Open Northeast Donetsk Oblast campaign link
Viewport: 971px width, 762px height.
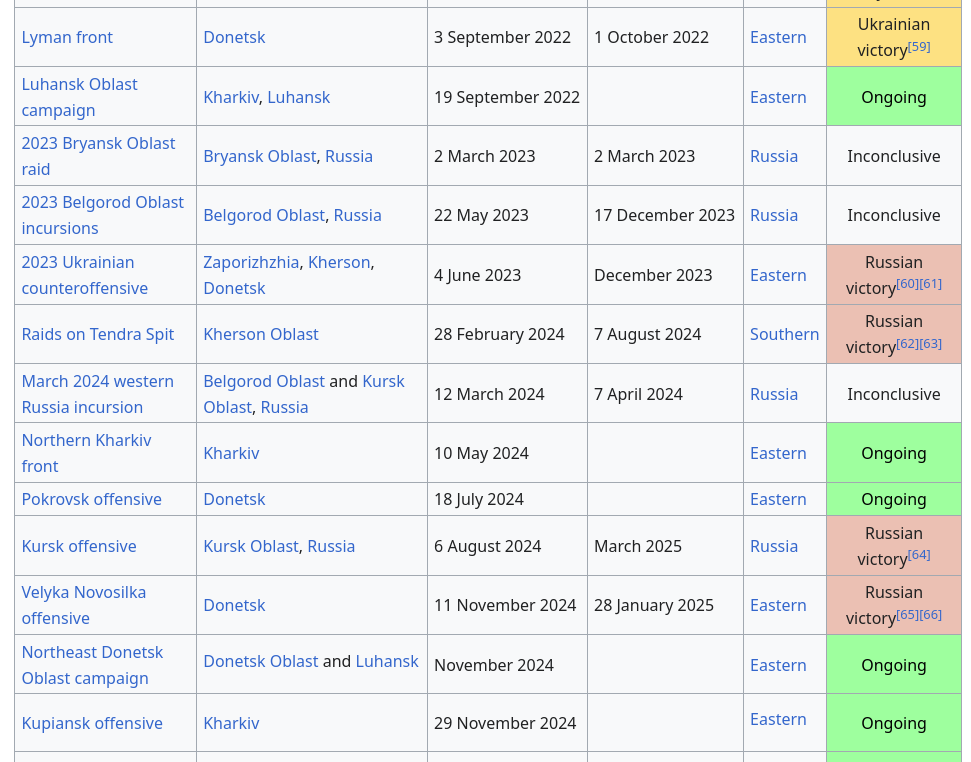point(92,665)
